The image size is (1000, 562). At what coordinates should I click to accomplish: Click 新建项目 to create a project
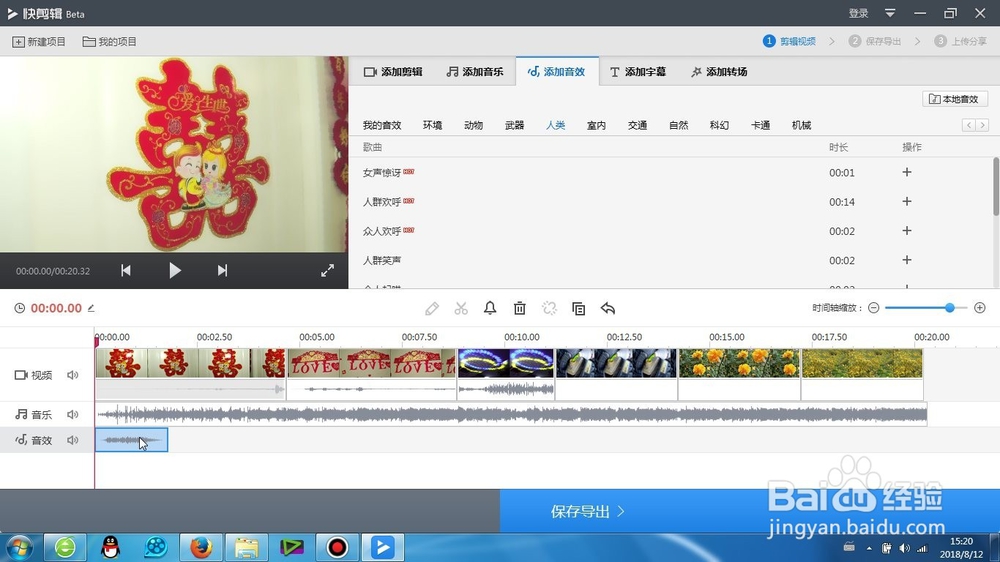39,41
